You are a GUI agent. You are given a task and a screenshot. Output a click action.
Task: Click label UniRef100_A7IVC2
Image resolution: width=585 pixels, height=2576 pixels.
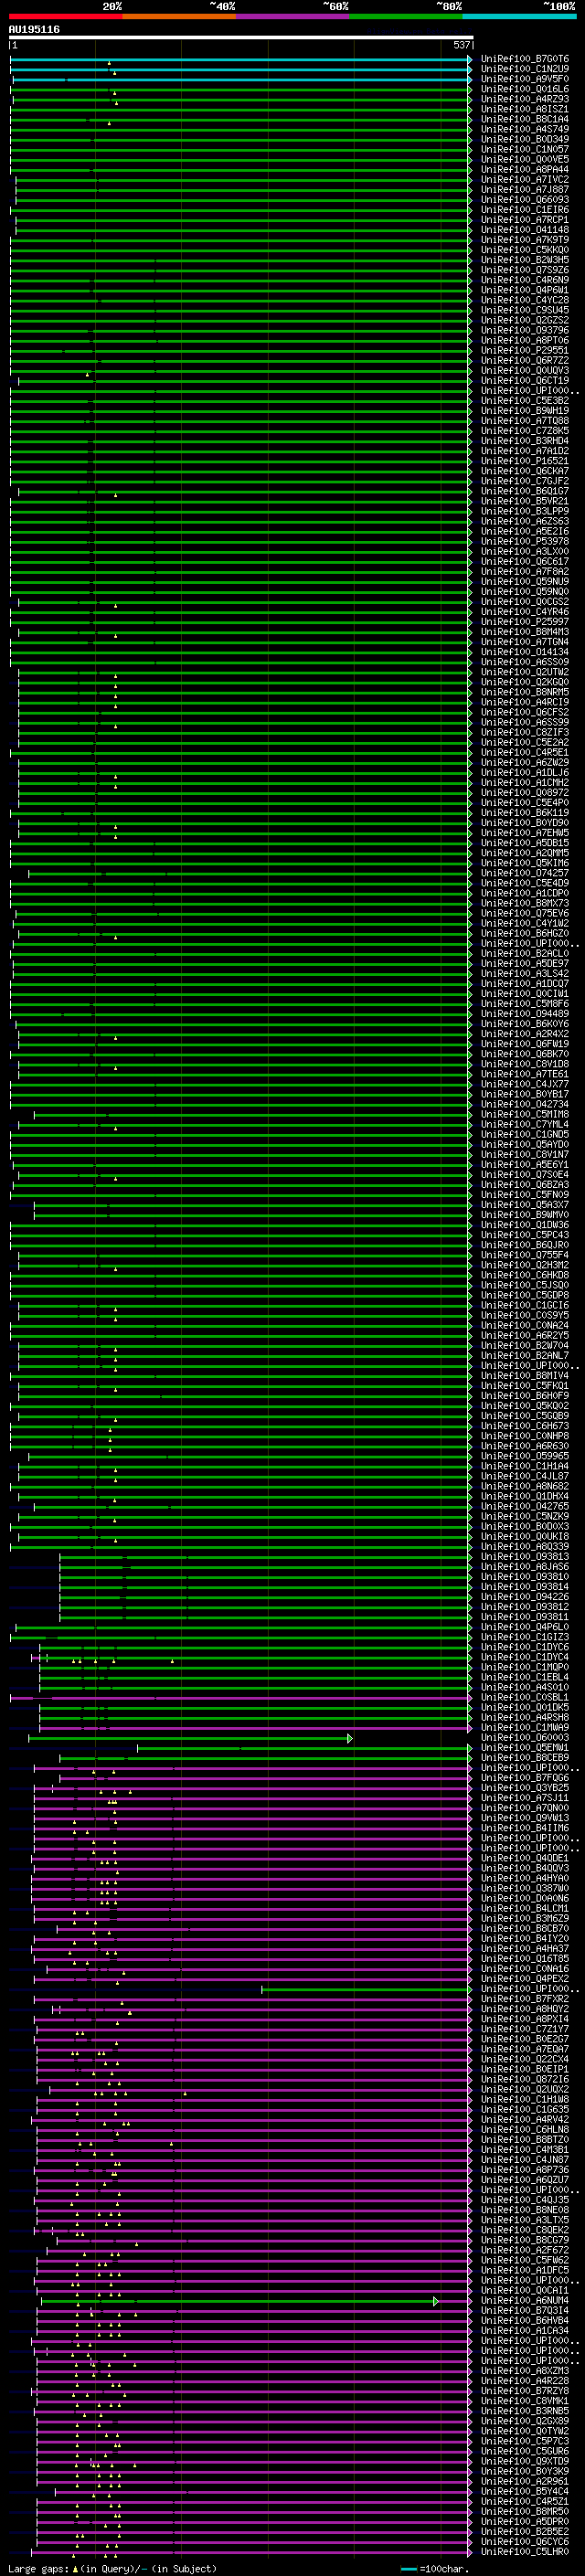(x=525, y=179)
